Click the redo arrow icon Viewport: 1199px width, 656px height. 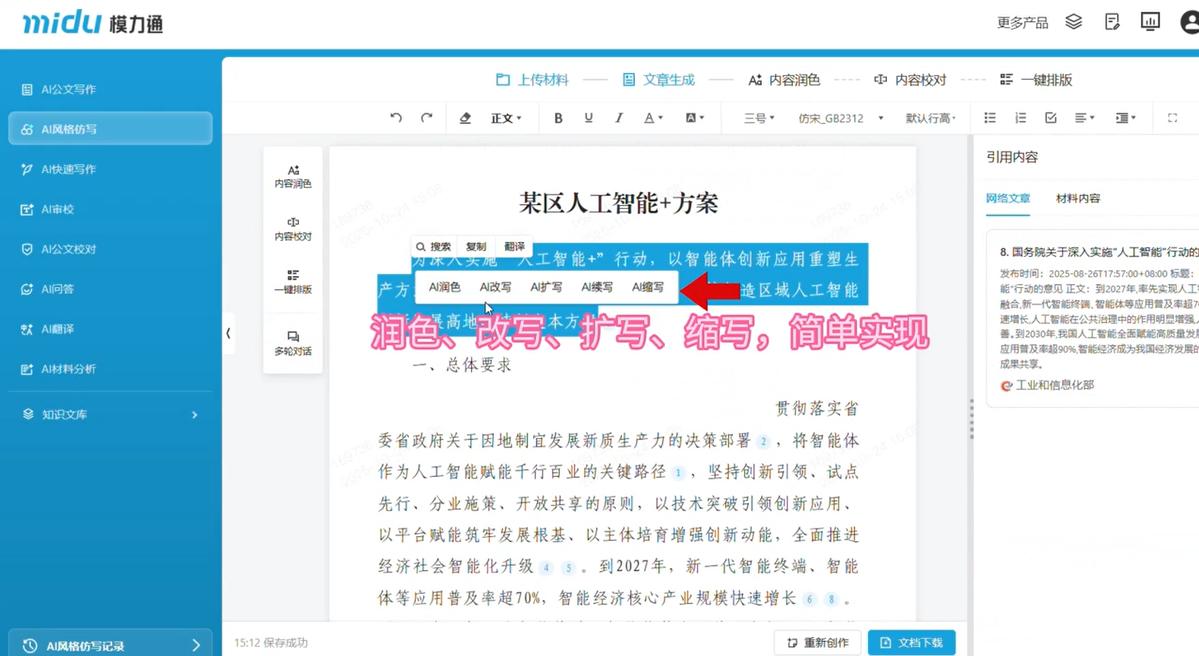click(427, 118)
